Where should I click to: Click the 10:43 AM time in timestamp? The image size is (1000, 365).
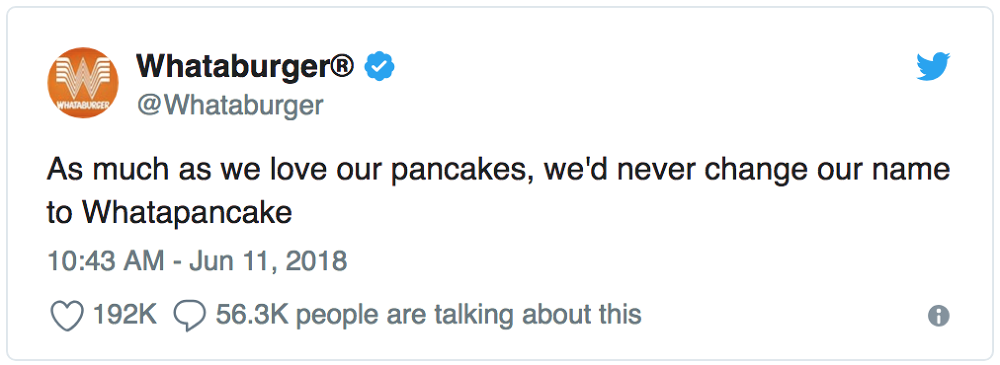(x=107, y=261)
